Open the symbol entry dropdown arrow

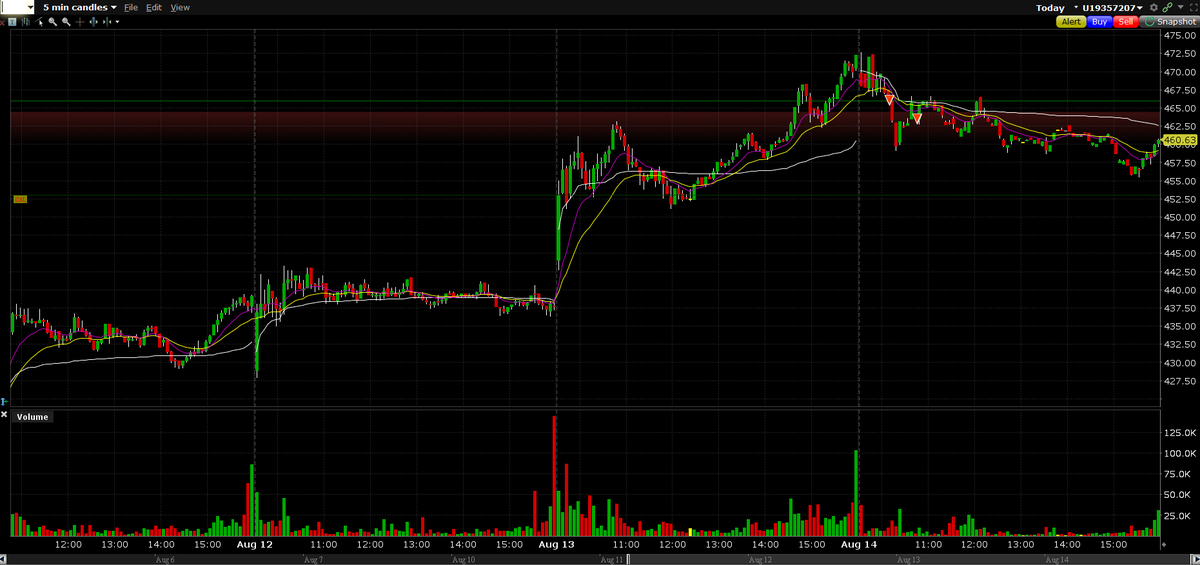click(31, 7)
